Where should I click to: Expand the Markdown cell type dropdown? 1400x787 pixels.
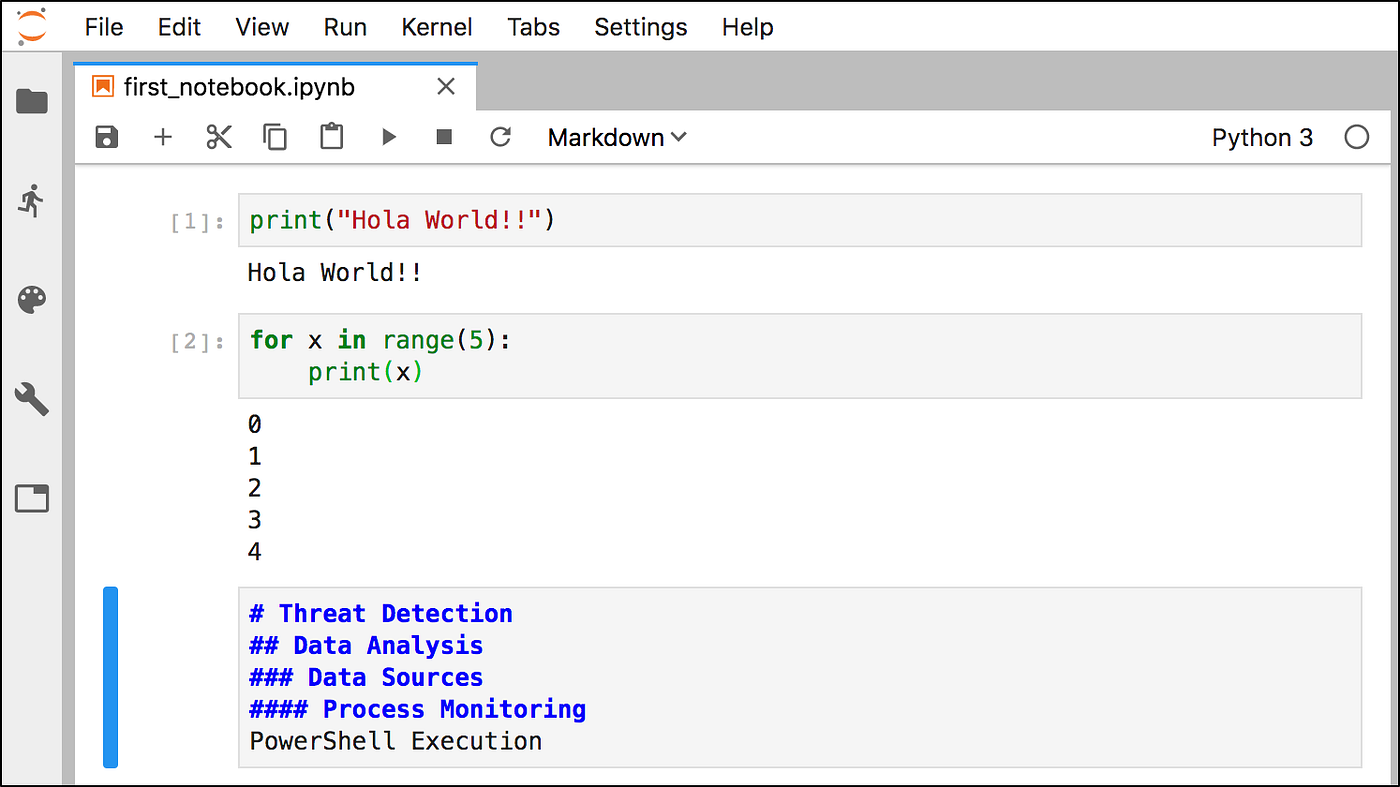(617, 138)
